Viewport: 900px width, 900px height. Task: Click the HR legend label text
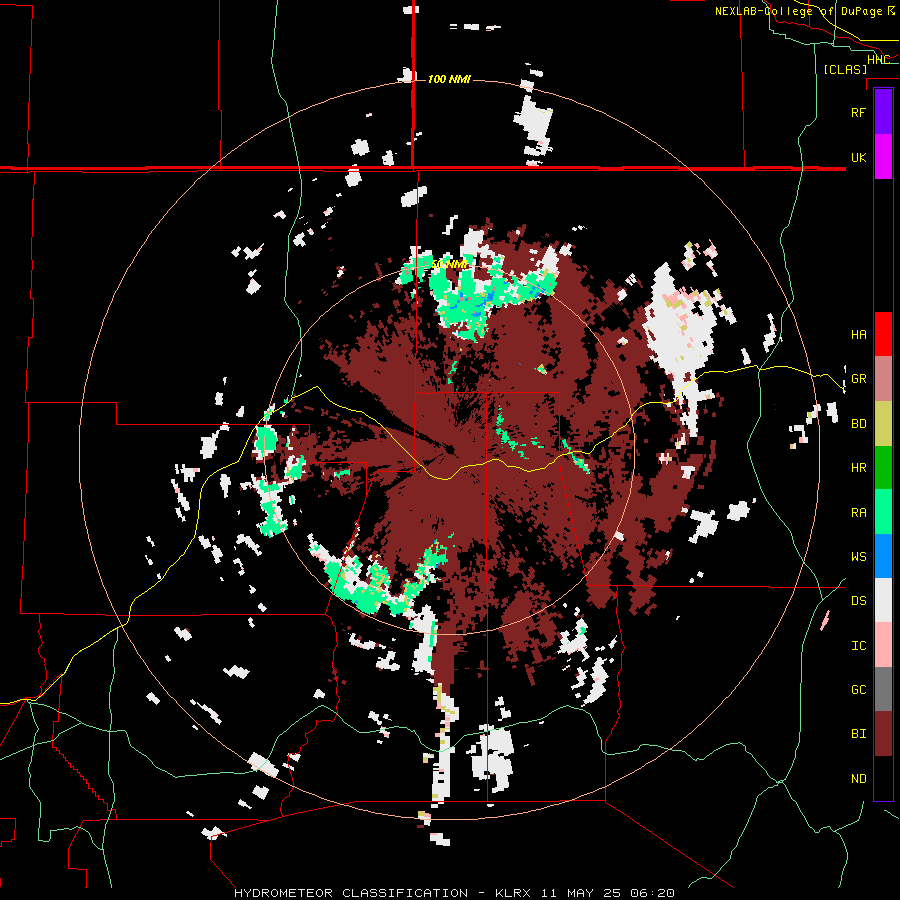858,468
